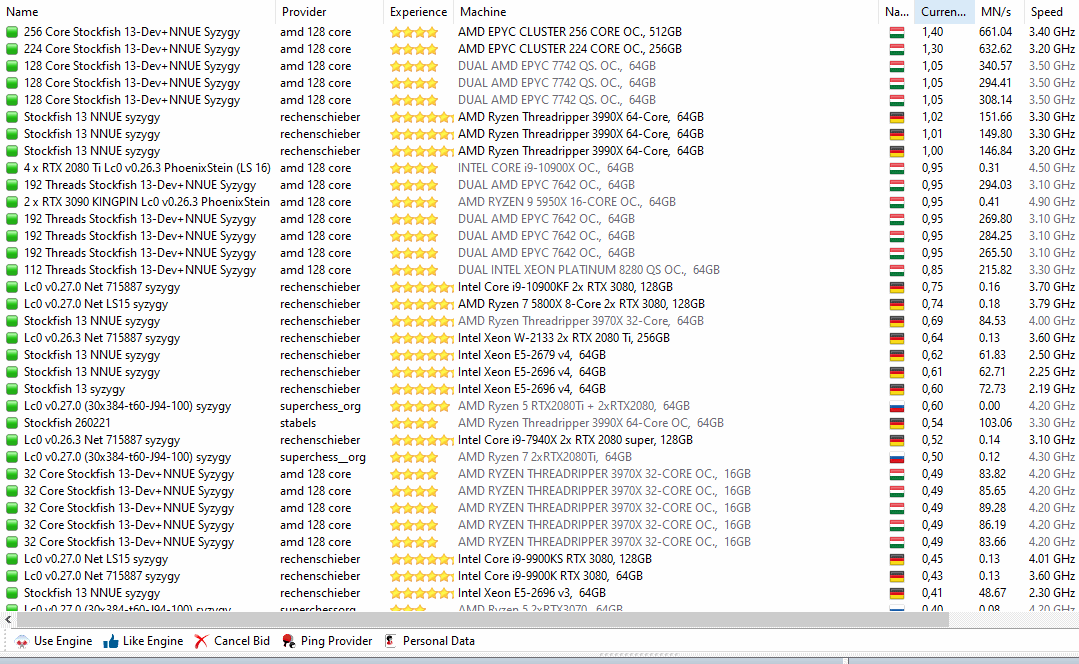Click green icon beside 224 Core Stockfish engine
Image resolution: width=1079 pixels, height=664 pixels.
(12, 49)
